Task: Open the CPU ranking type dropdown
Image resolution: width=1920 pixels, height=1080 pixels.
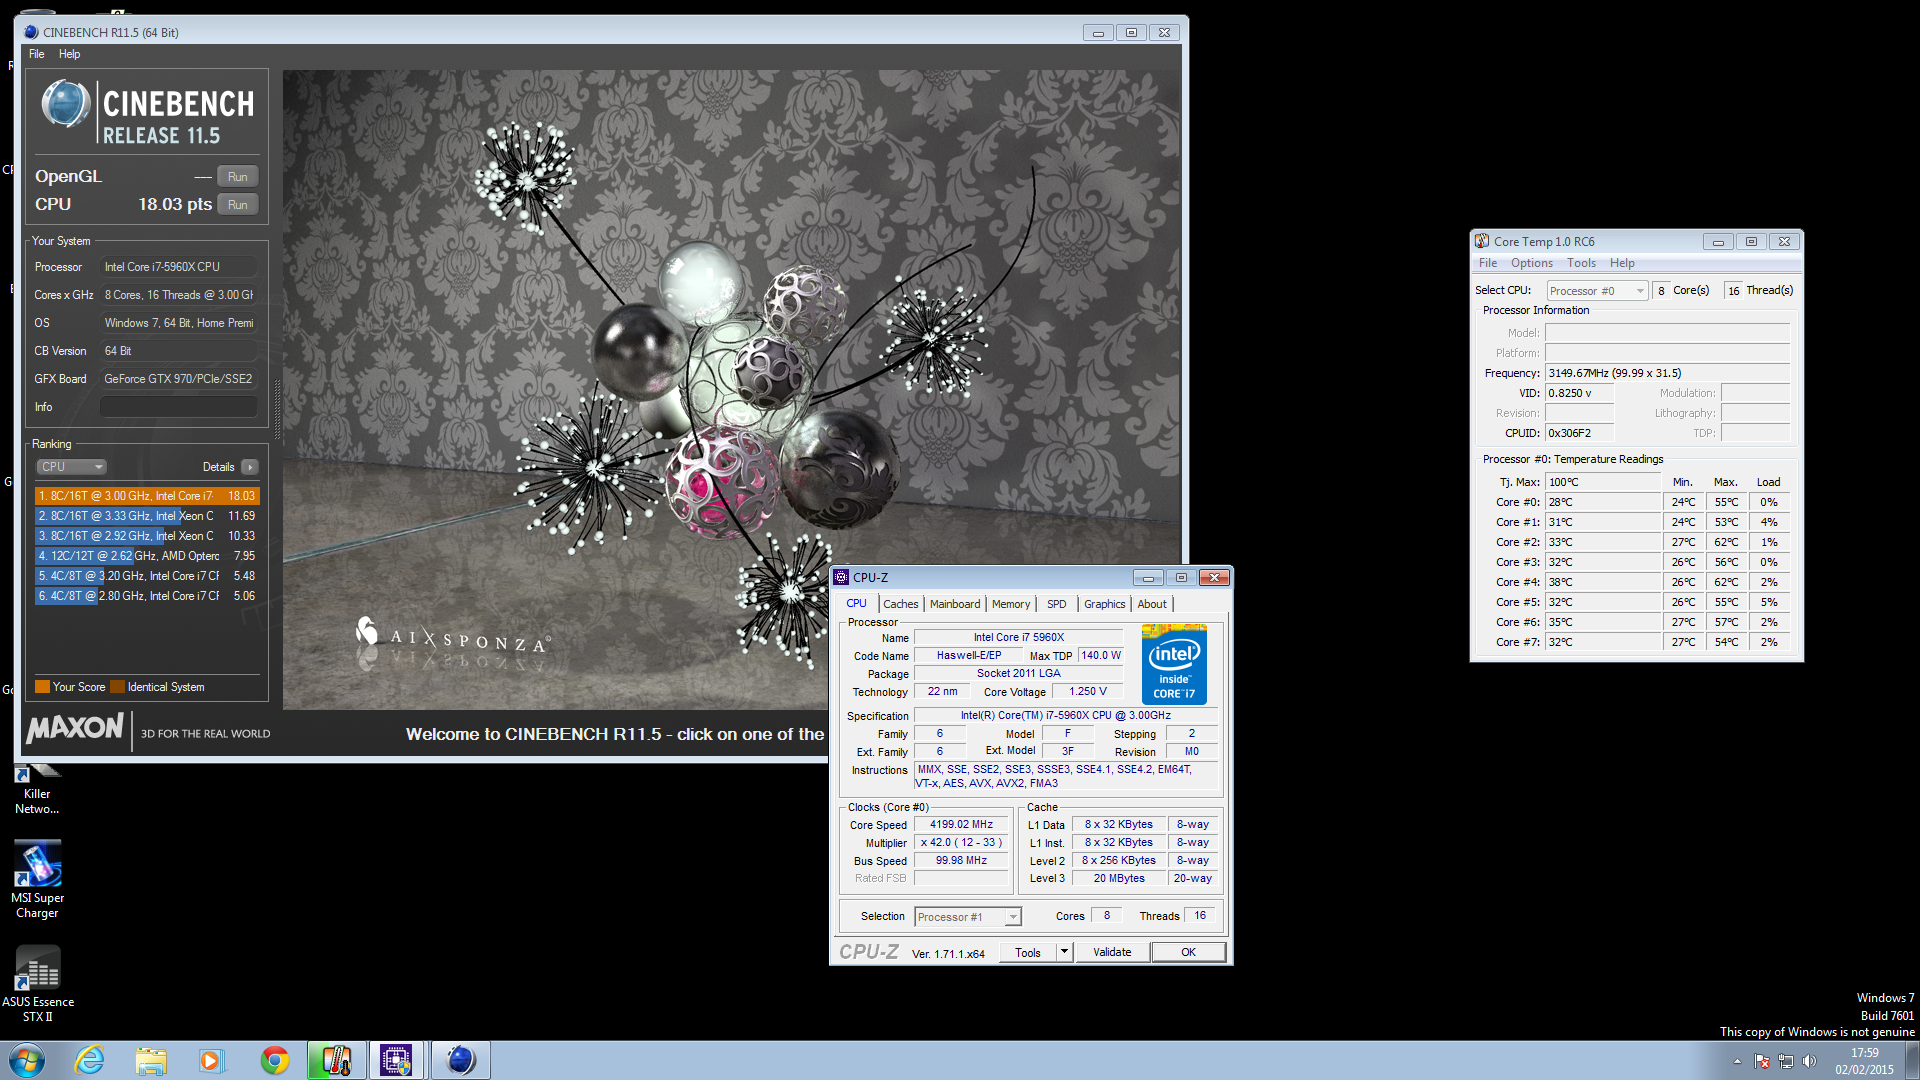Action: tap(71, 467)
